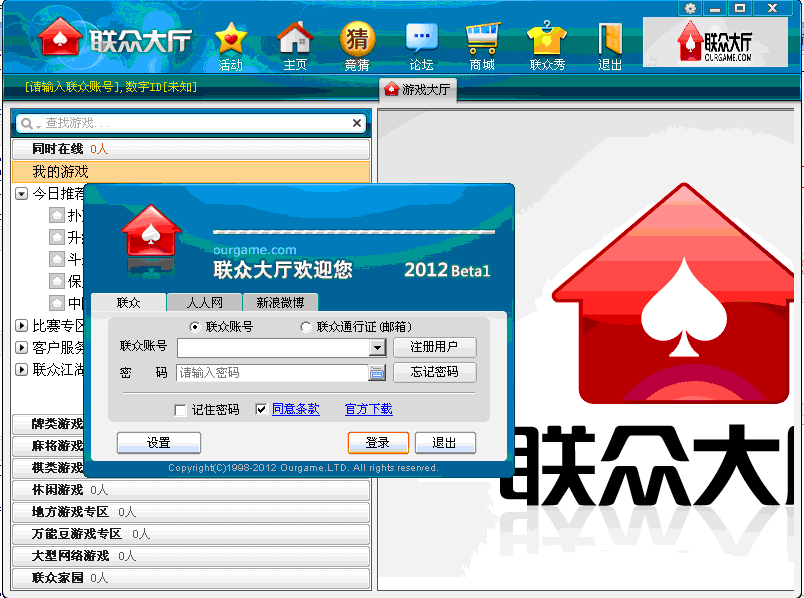
Task: Click the ourgame.com banner logo top right
Action: 715,42
